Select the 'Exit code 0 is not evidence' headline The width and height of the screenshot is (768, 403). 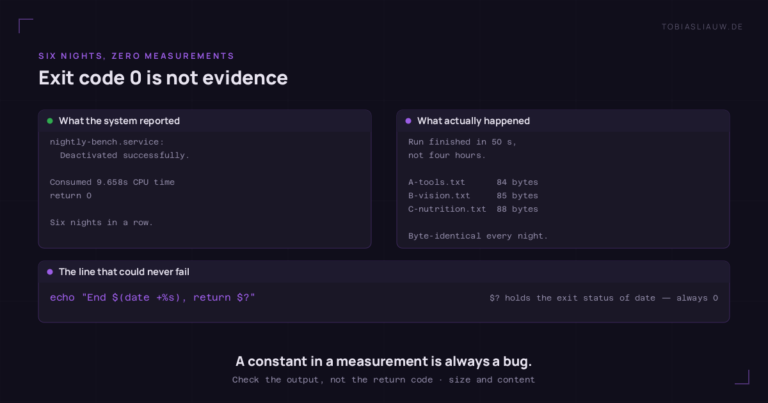[x=163, y=78]
